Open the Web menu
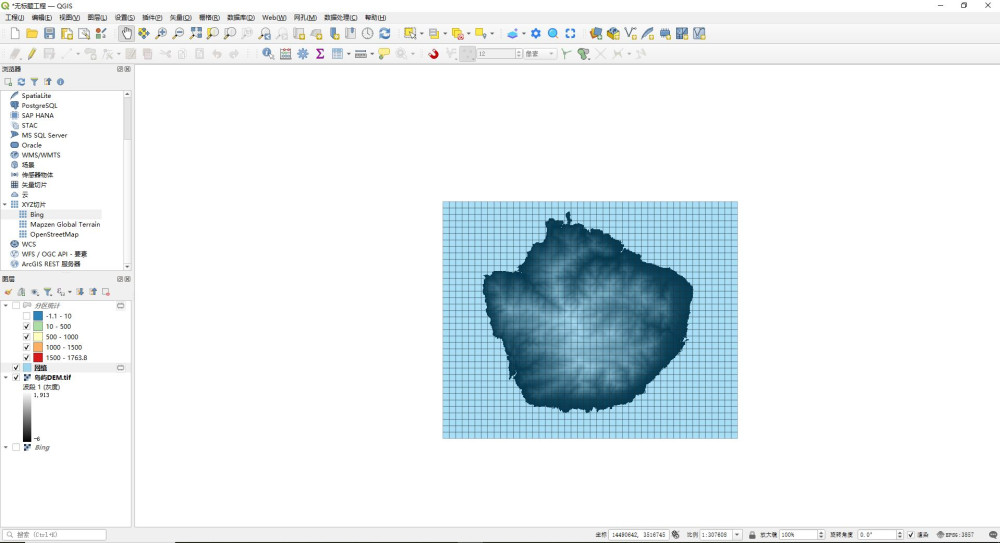Viewport: 1000px width, 543px height. coord(274,18)
